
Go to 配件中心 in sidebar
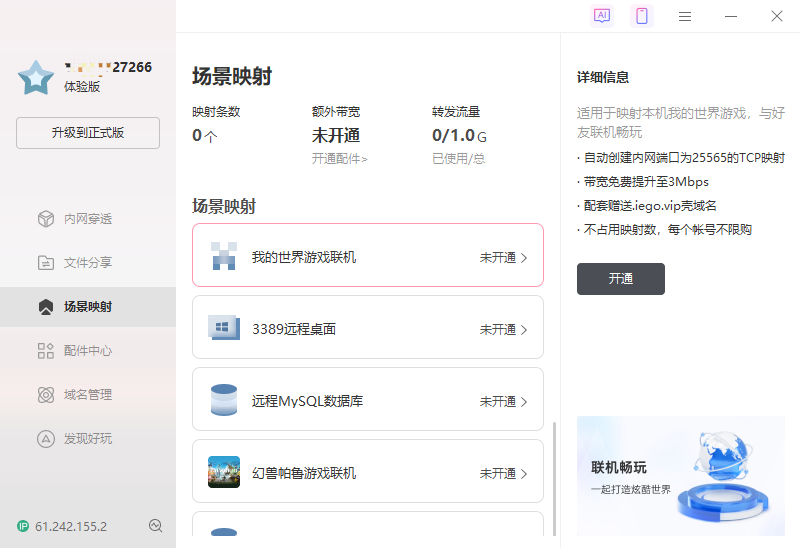click(87, 351)
